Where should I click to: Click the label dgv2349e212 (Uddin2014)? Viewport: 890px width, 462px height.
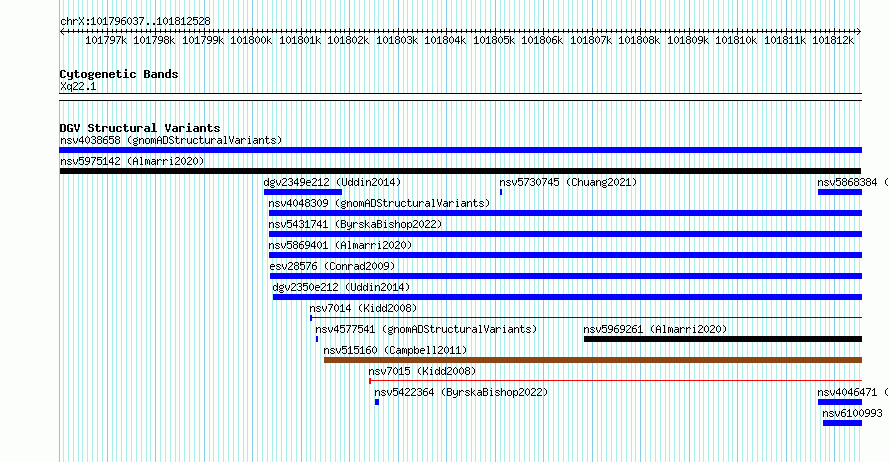click(x=332, y=182)
